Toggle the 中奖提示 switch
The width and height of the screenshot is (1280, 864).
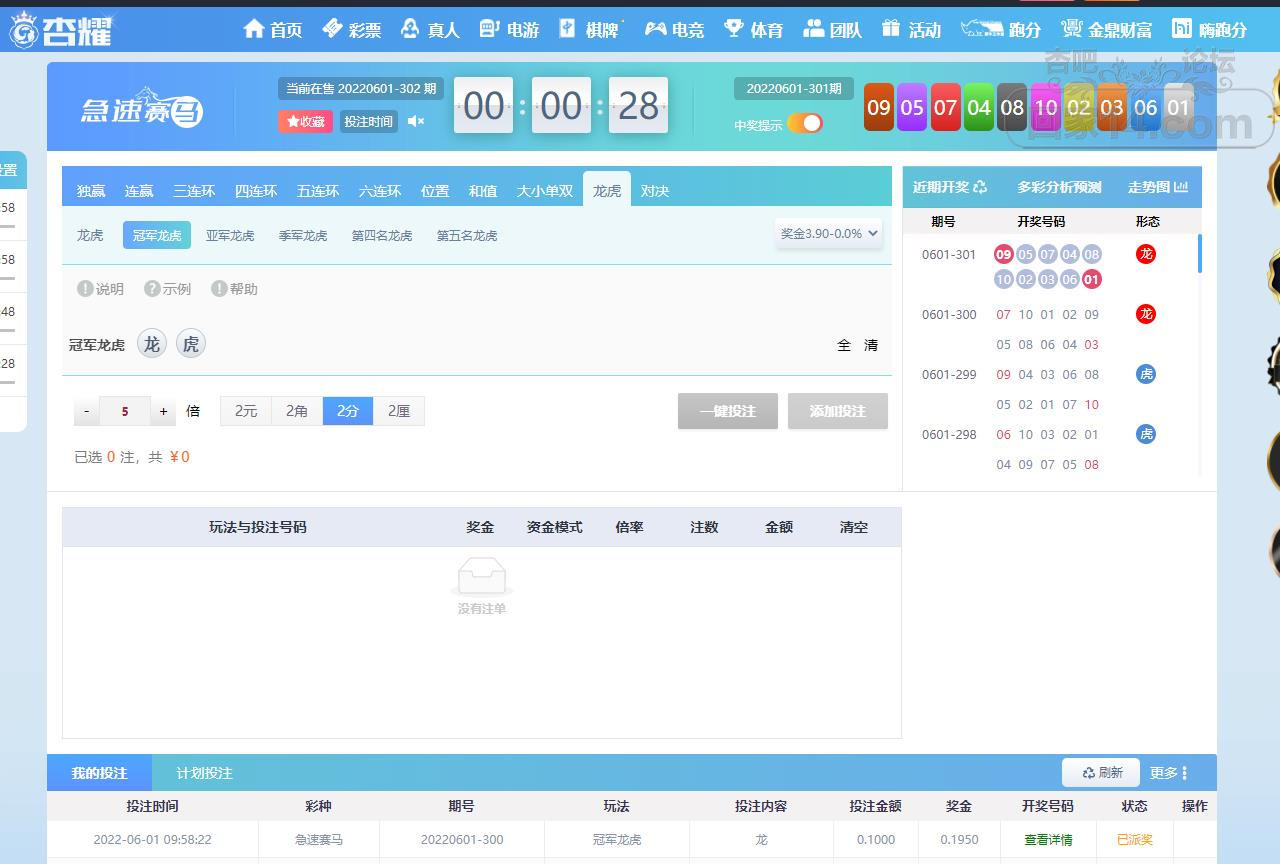804,123
